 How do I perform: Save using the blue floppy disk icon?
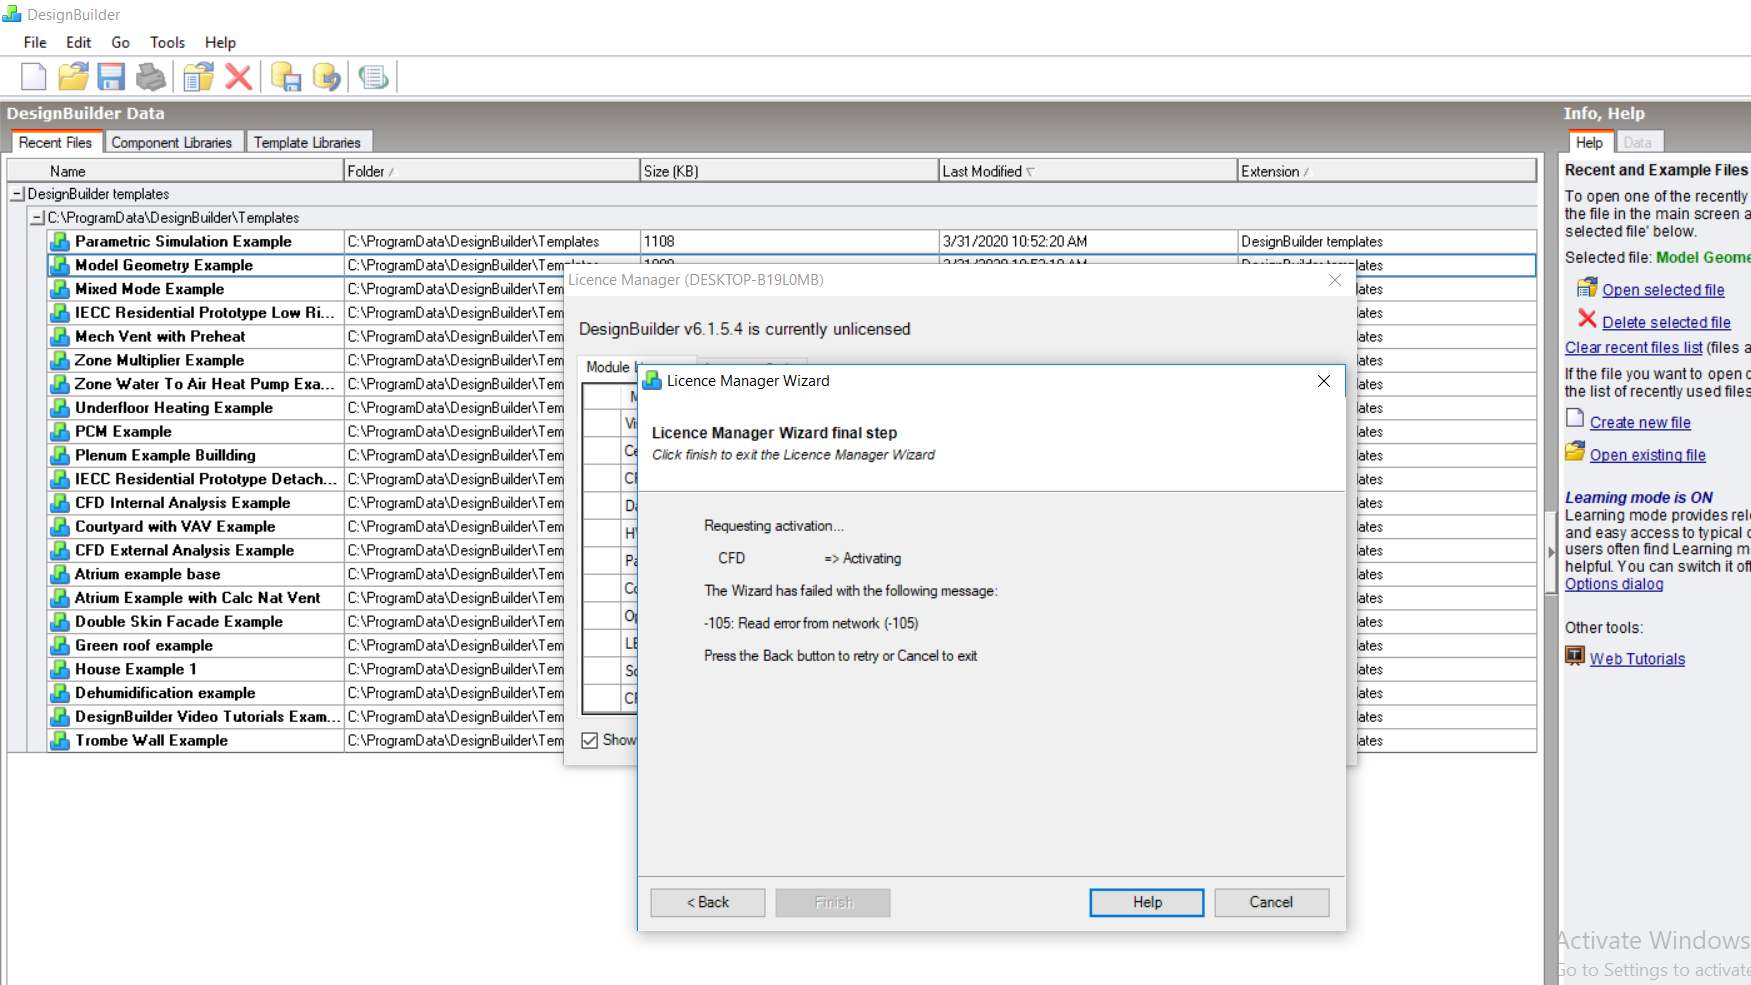point(111,77)
